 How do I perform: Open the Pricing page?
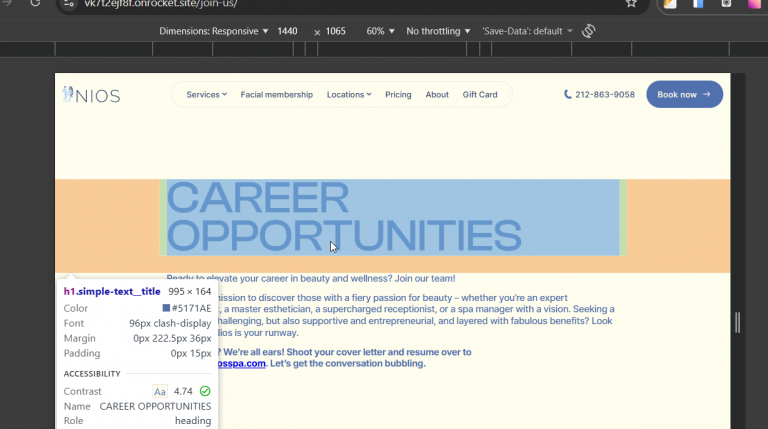[x=398, y=95]
